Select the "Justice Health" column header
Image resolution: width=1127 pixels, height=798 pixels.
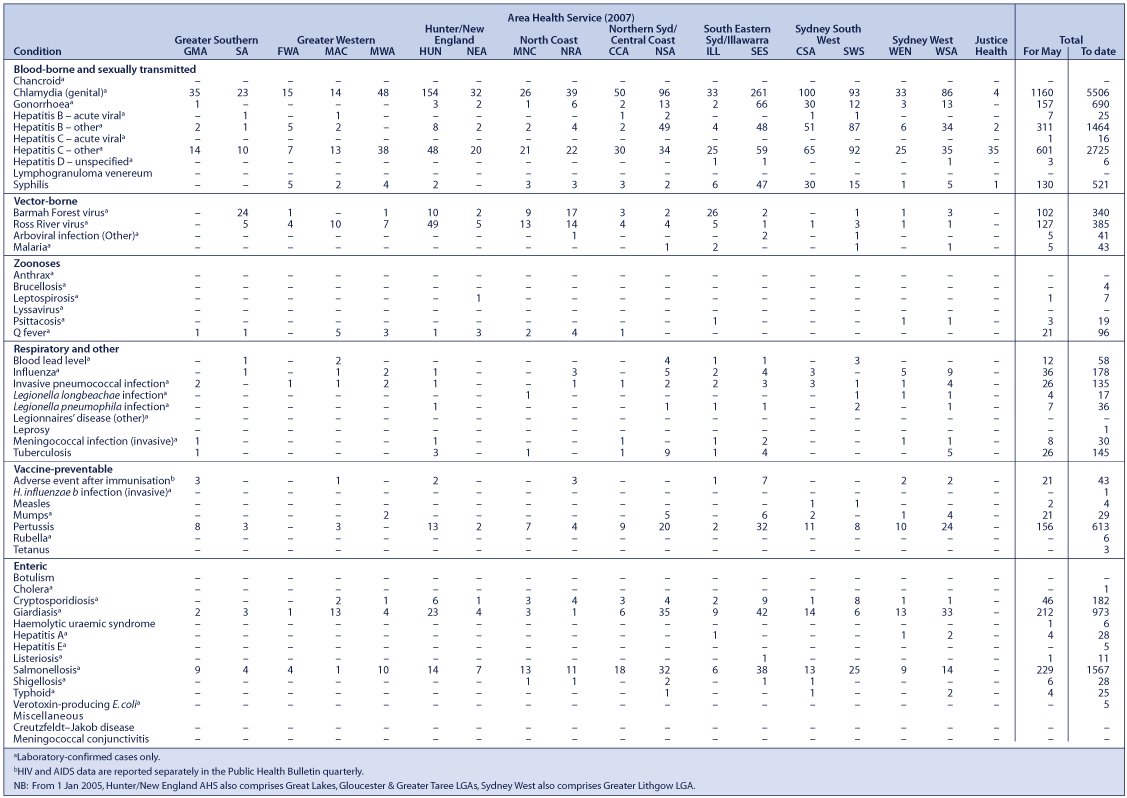pos(991,46)
